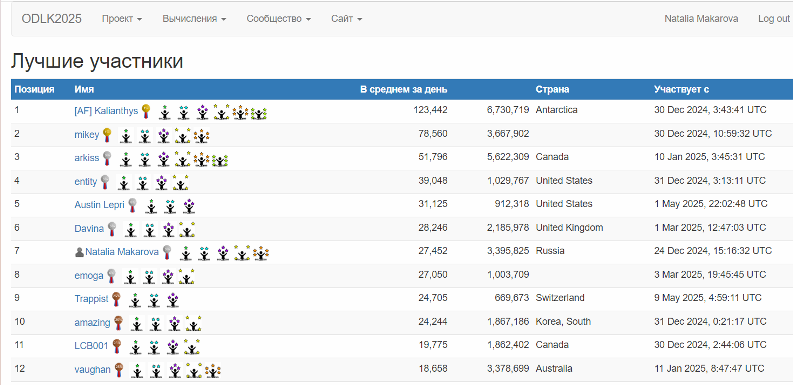
Task: Click the В среднем за день column header
Action: [x=404, y=90]
